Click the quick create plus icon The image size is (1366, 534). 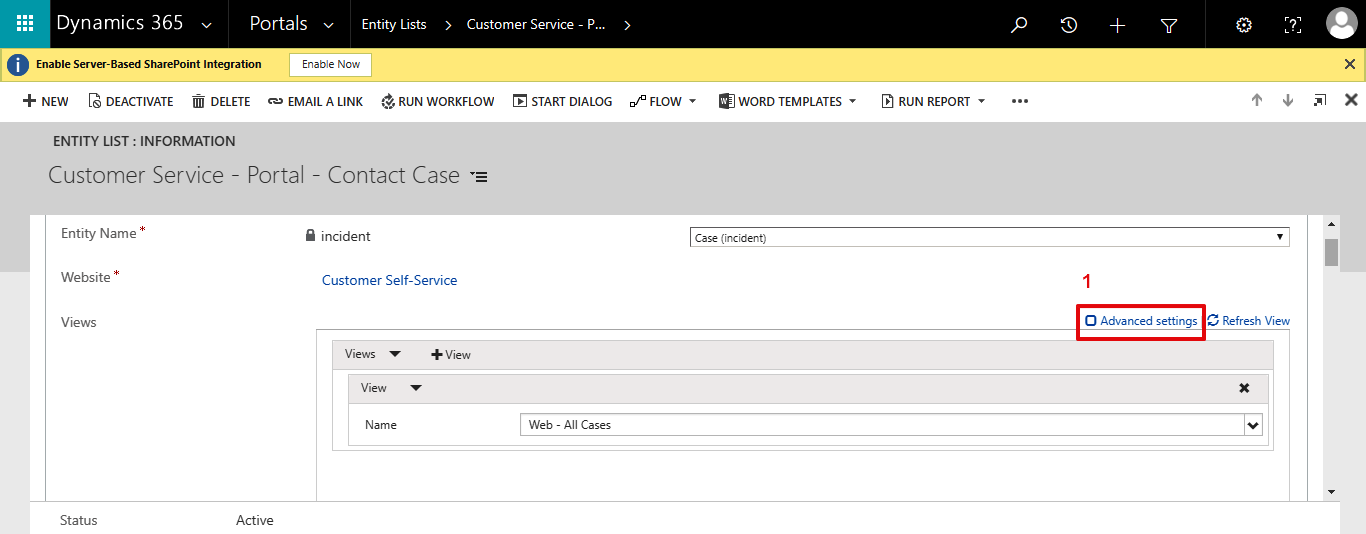click(1118, 25)
